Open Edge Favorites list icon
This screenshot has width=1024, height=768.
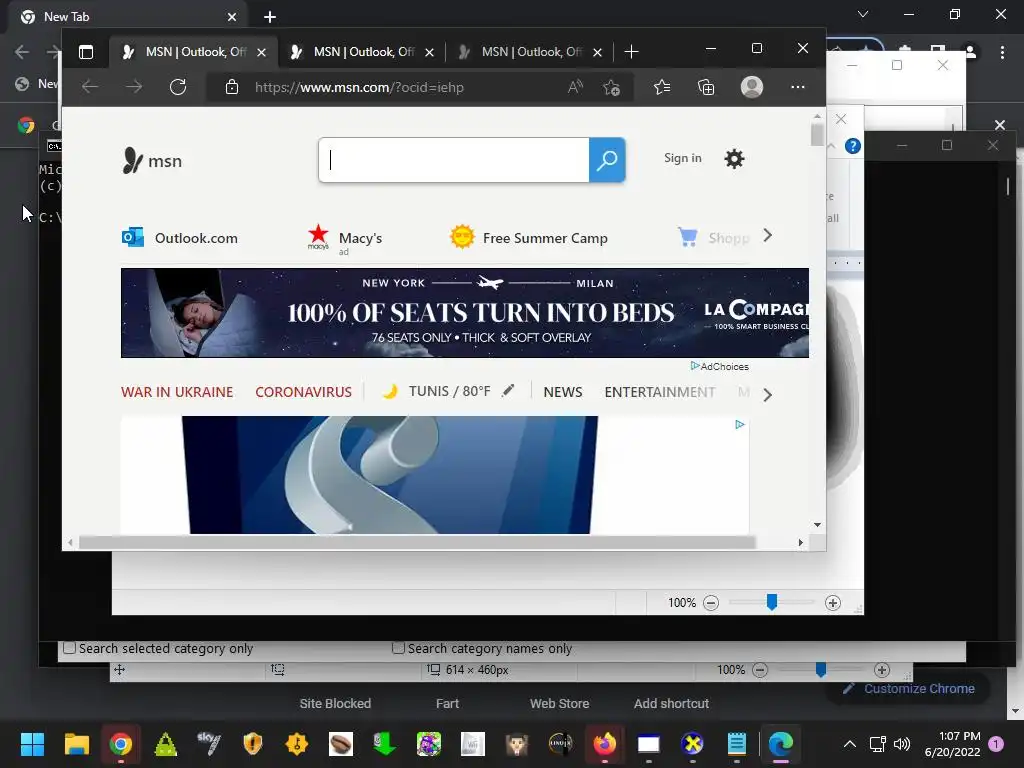[662, 87]
